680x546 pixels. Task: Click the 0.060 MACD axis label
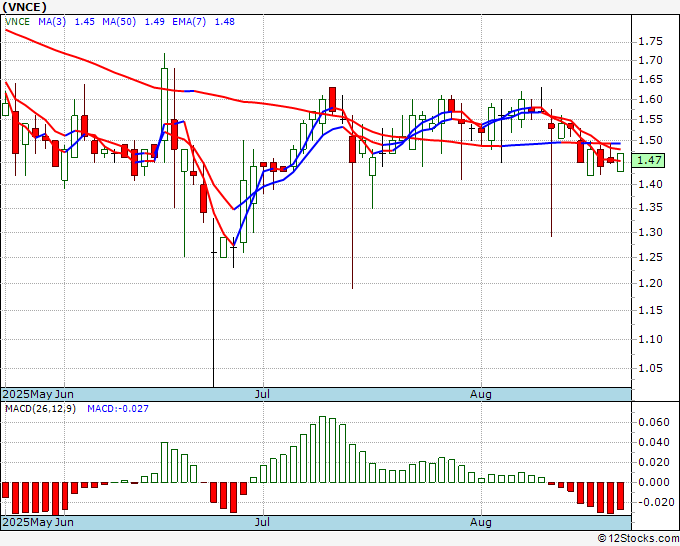[654, 422]
